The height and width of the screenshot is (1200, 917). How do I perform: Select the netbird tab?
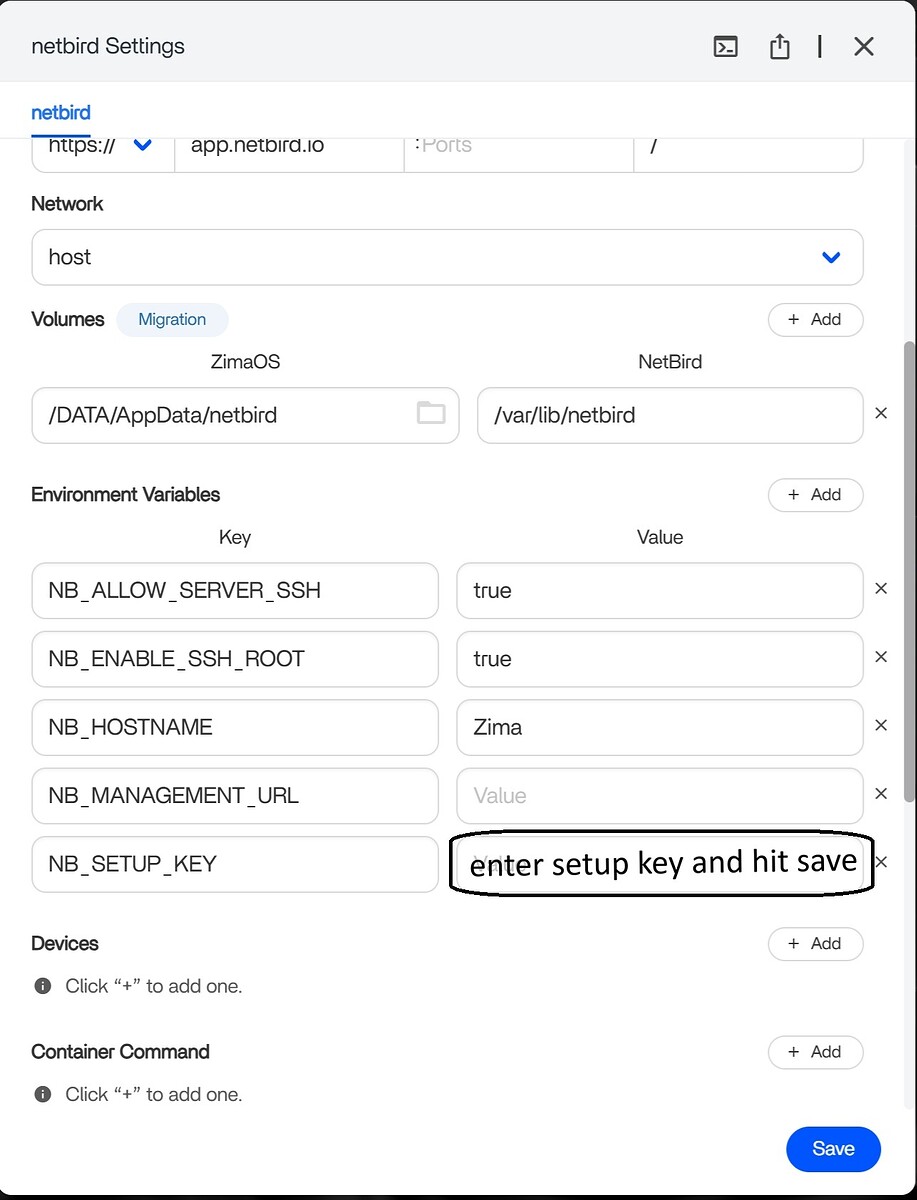(x=60, y=112)
